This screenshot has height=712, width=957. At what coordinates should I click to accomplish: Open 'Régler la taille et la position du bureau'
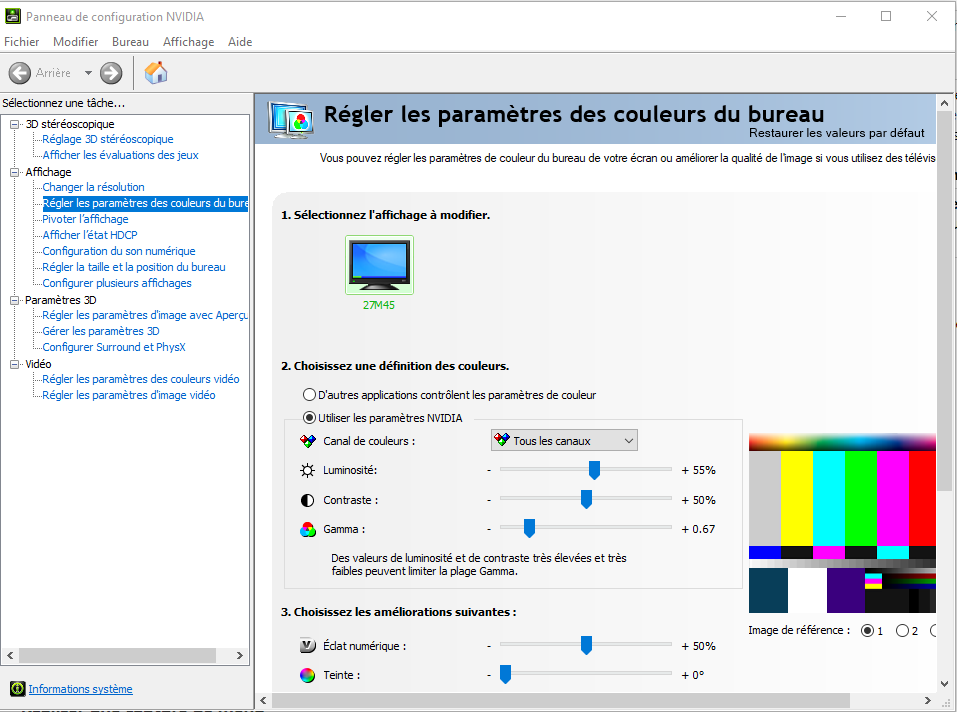[x=134, y=267]
